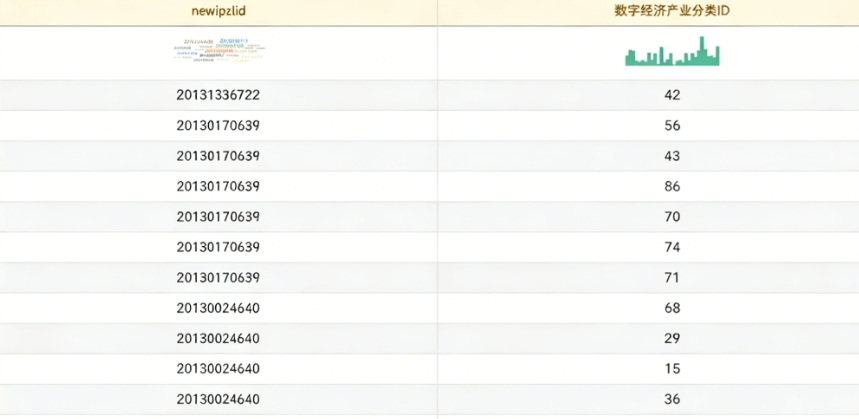The image size is (859, 419).
Task: Click the cell showing value 86
Action: tap(672, 186)
